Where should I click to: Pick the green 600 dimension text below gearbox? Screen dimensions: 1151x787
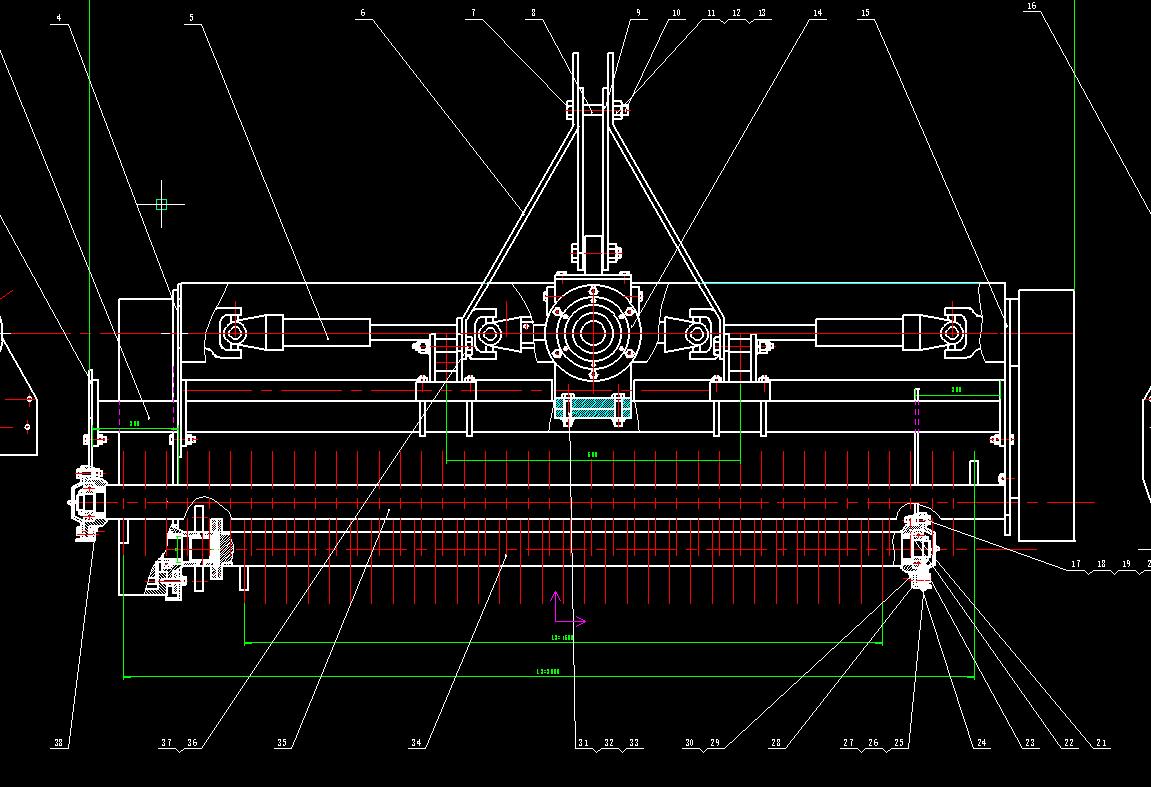click(x=592, y=454)
